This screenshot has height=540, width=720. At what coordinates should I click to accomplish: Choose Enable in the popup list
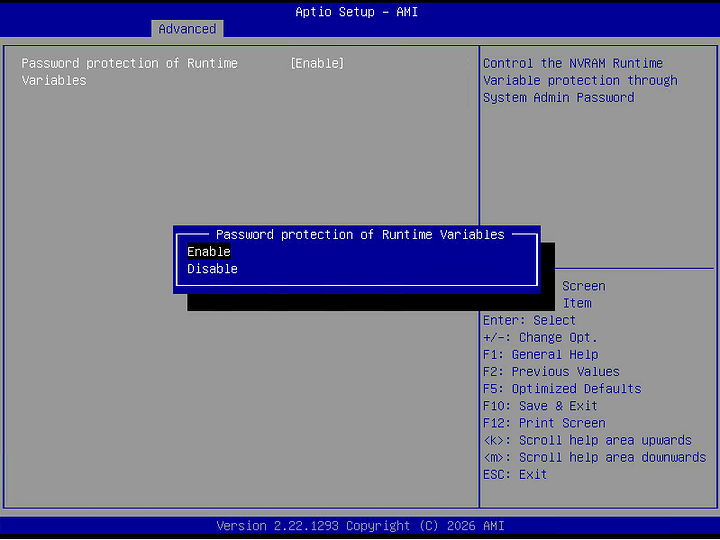(209, 252)
